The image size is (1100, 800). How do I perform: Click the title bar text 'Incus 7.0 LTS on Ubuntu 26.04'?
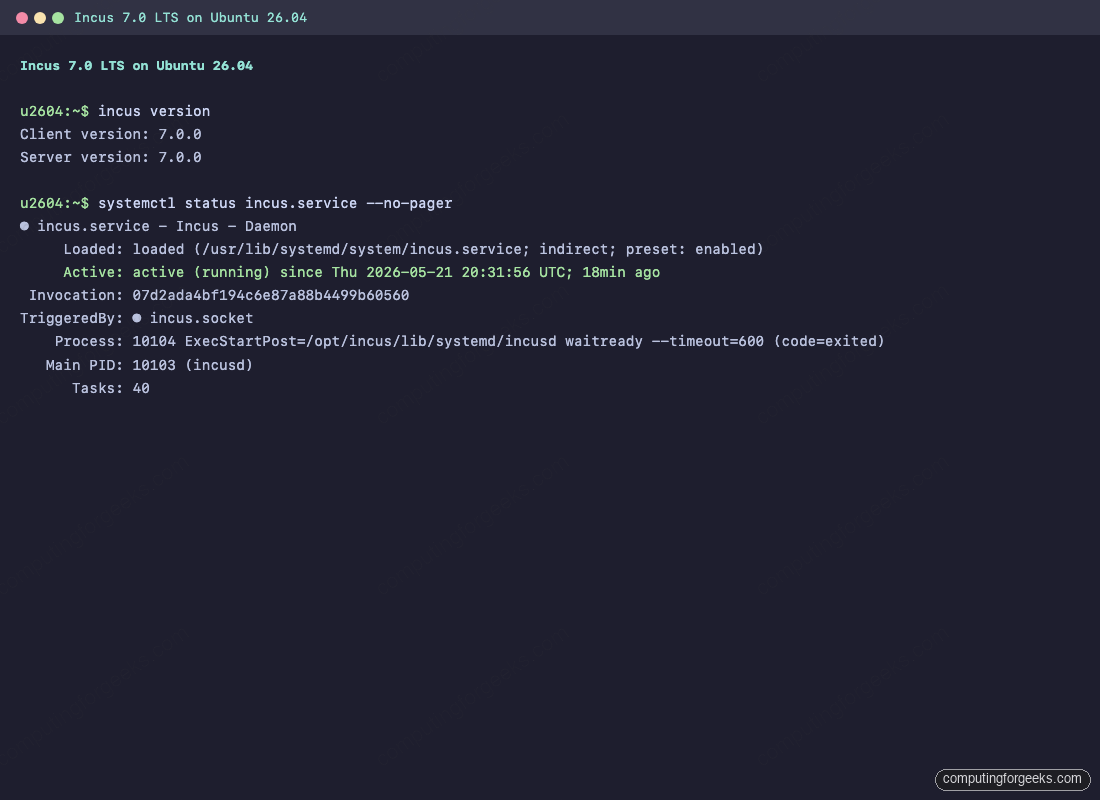[x=191, y=18]
